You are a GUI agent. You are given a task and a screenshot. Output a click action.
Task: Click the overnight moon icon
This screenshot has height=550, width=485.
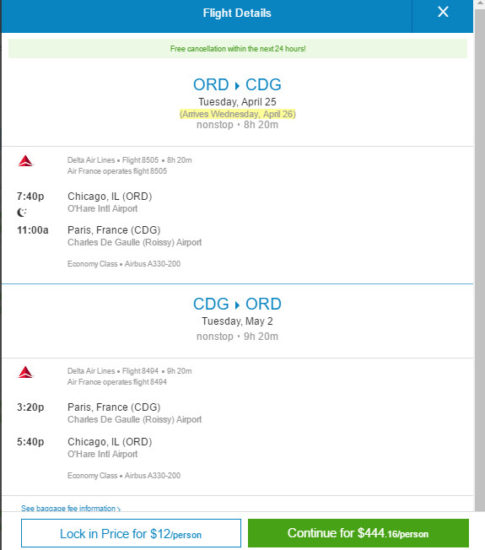coord(22,212)
